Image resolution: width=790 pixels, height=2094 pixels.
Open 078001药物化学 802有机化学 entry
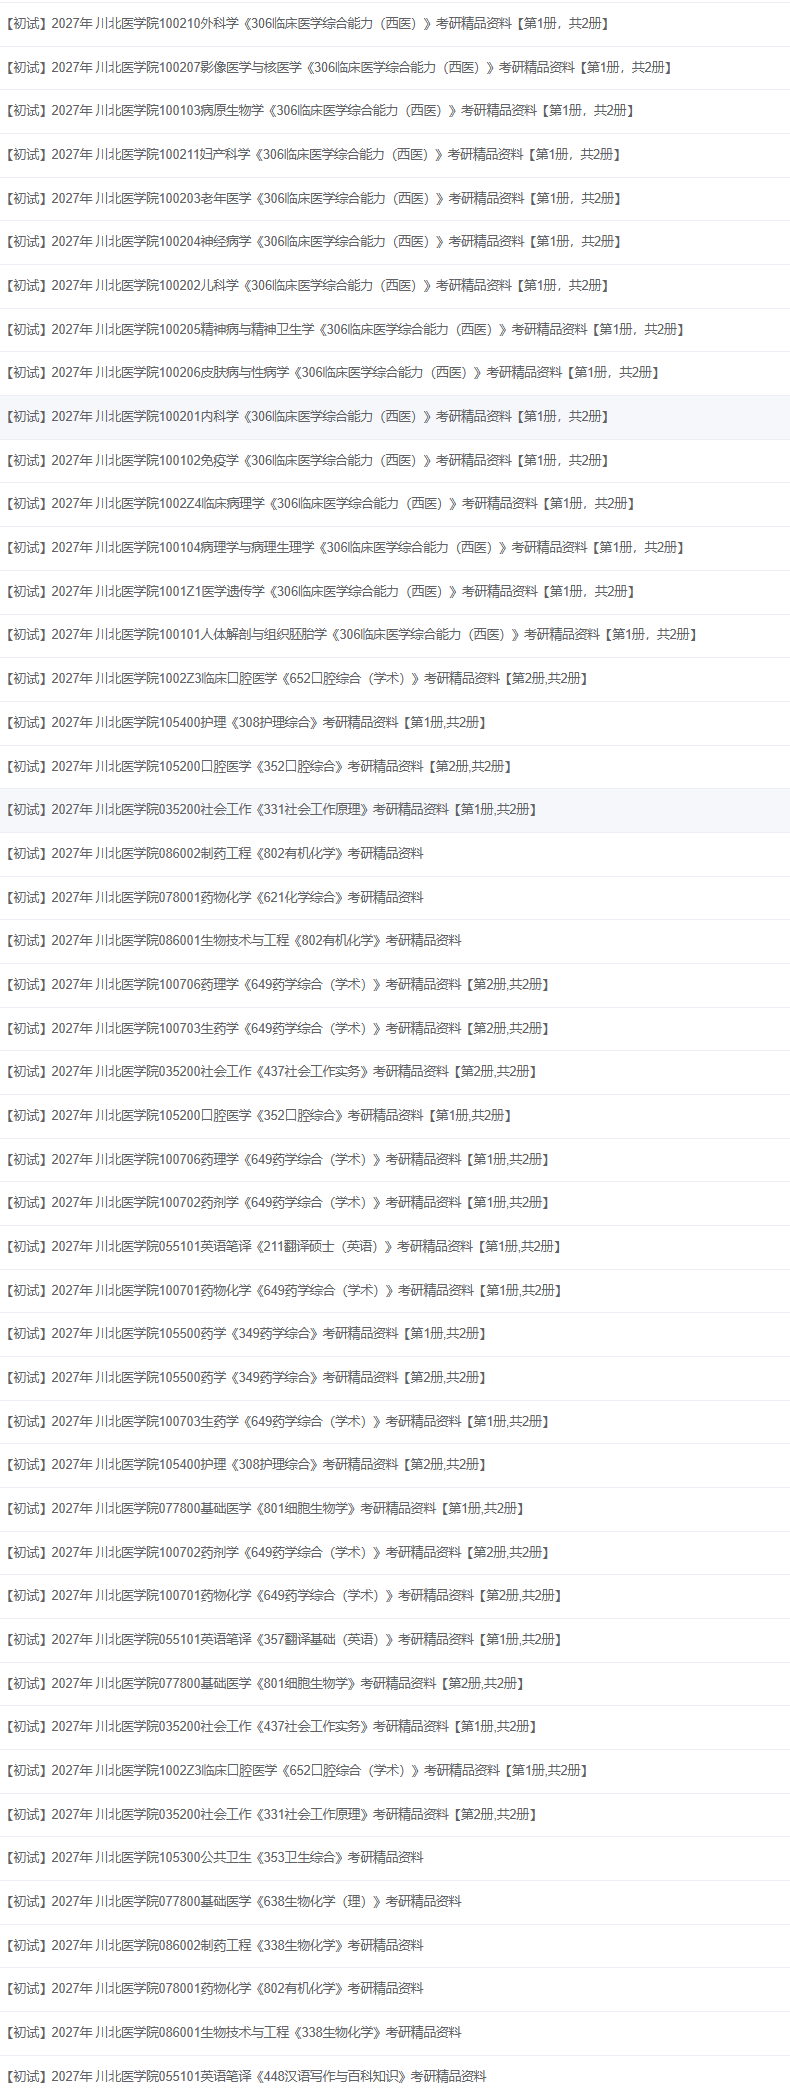click(214, 1988)
